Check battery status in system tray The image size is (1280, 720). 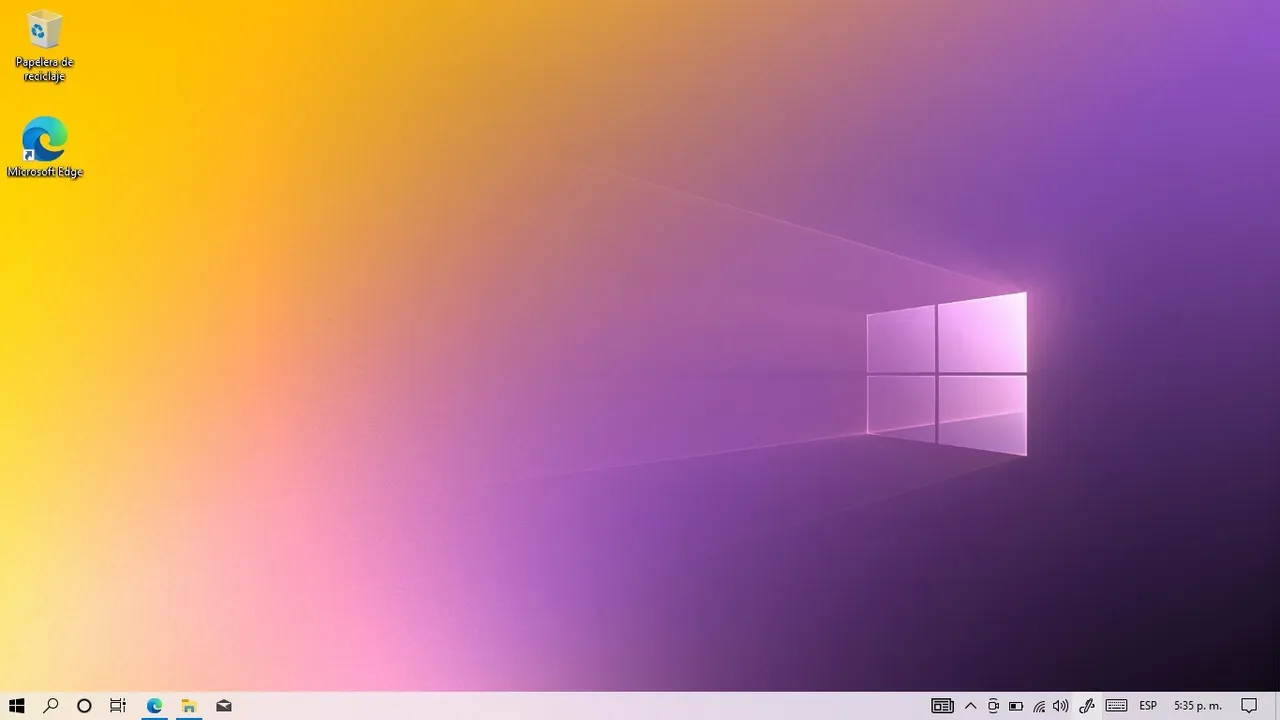[1016, 706]
